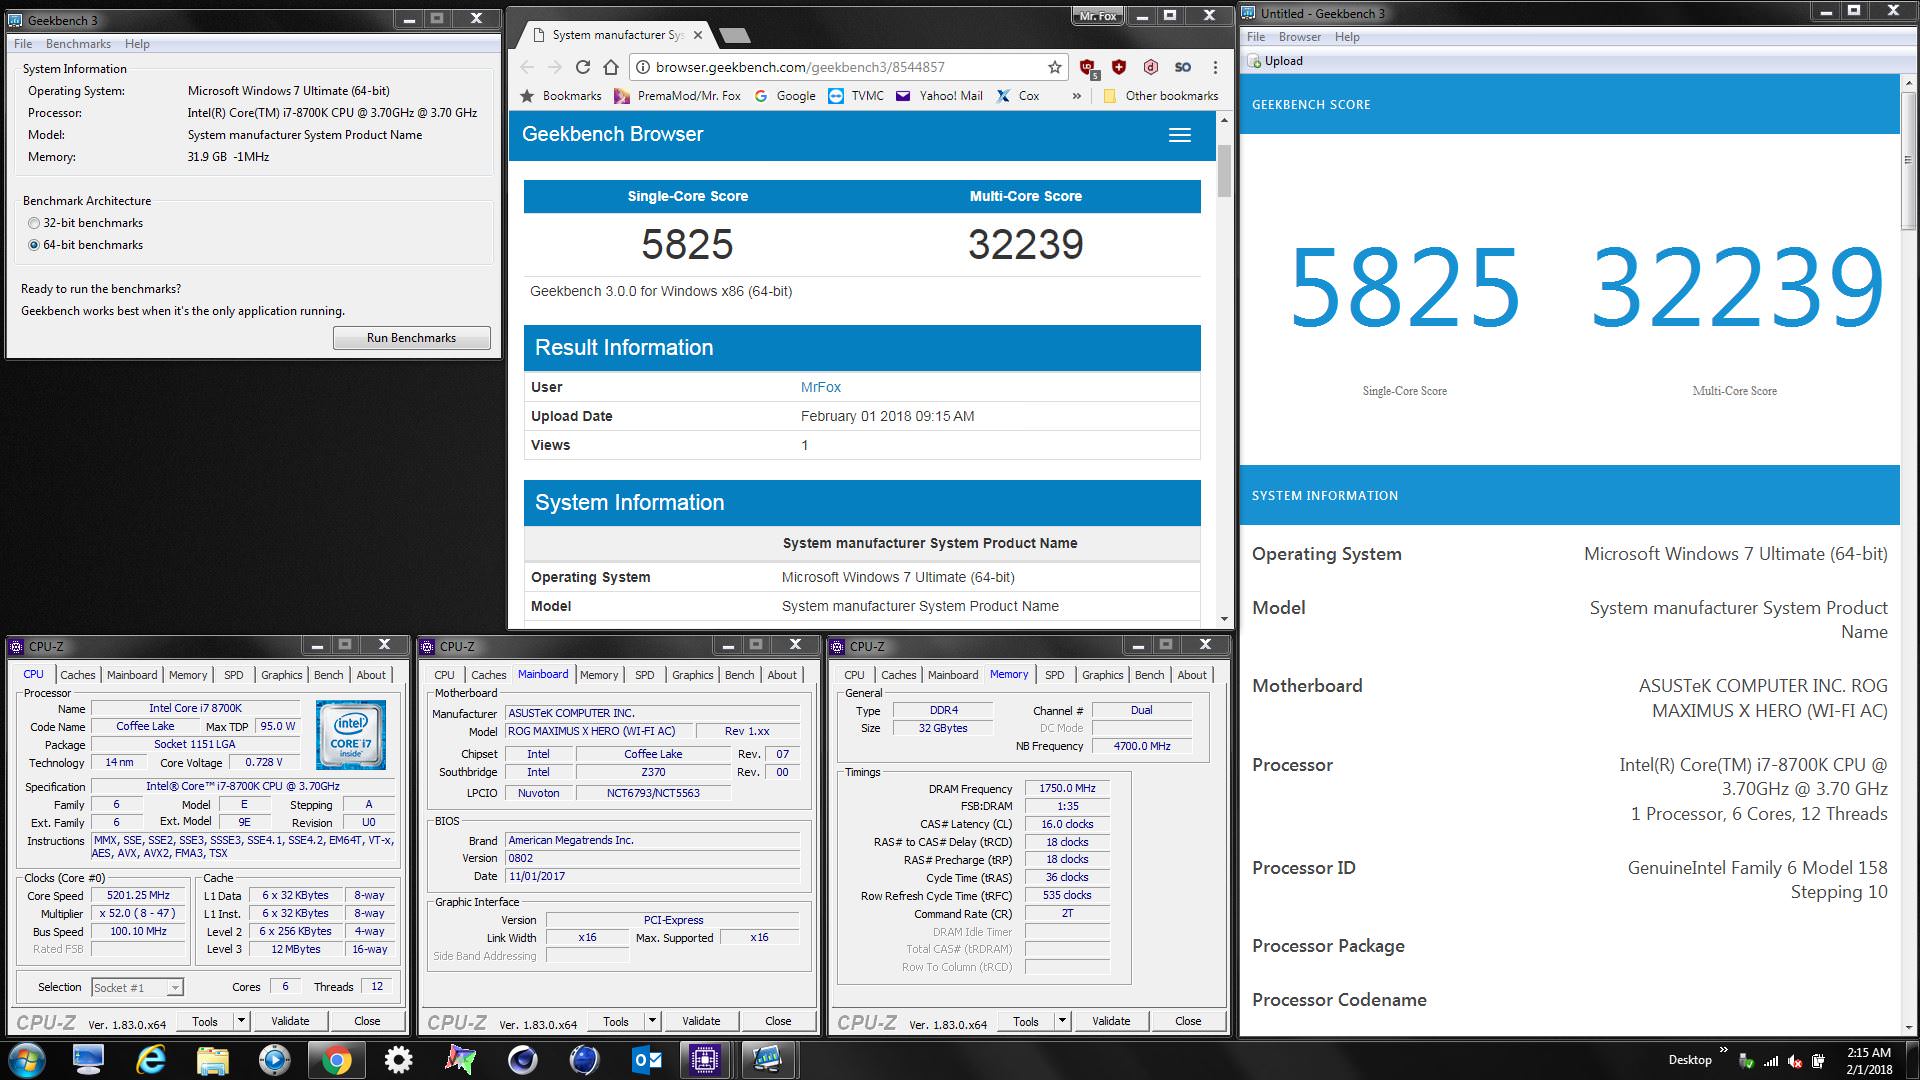
Task: Expand the CPU-Z Socket #1 selection dropdown
Action: click(175, 988)
